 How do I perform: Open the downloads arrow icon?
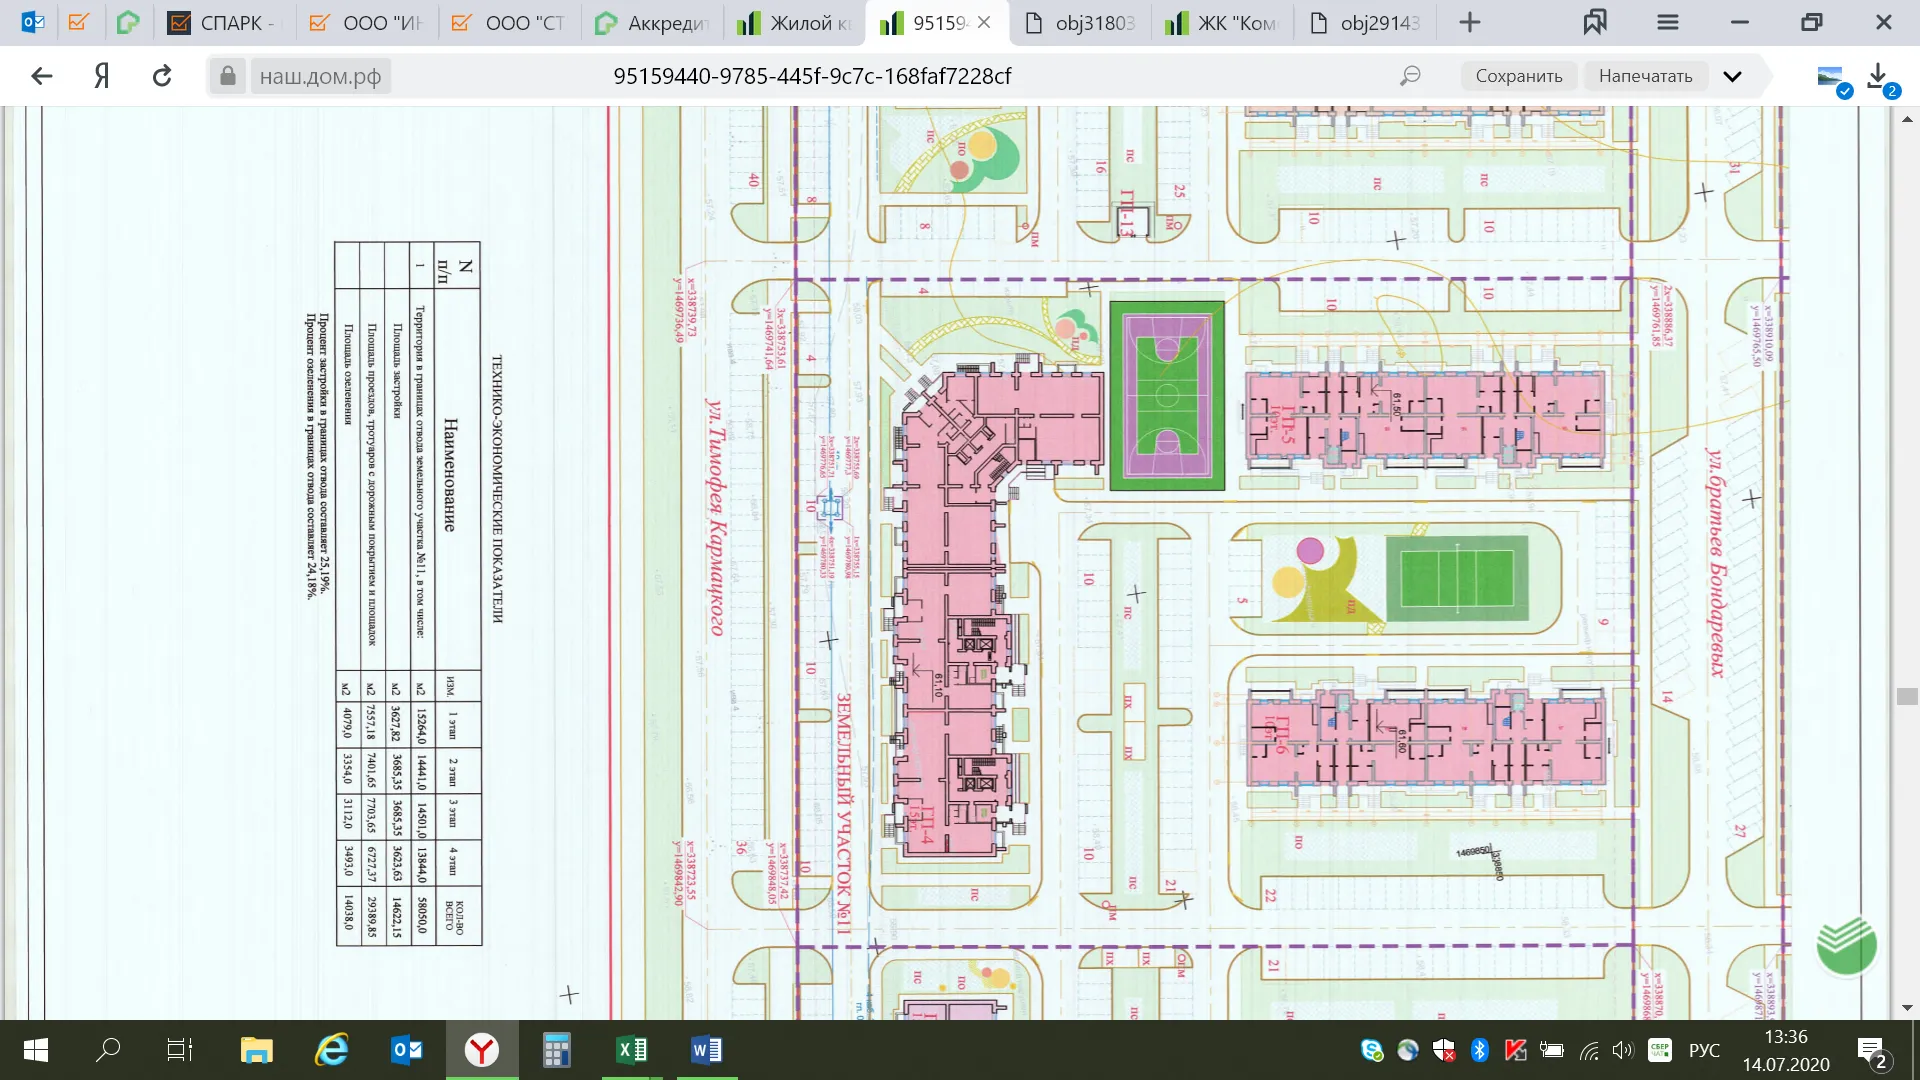(1877, 76)
